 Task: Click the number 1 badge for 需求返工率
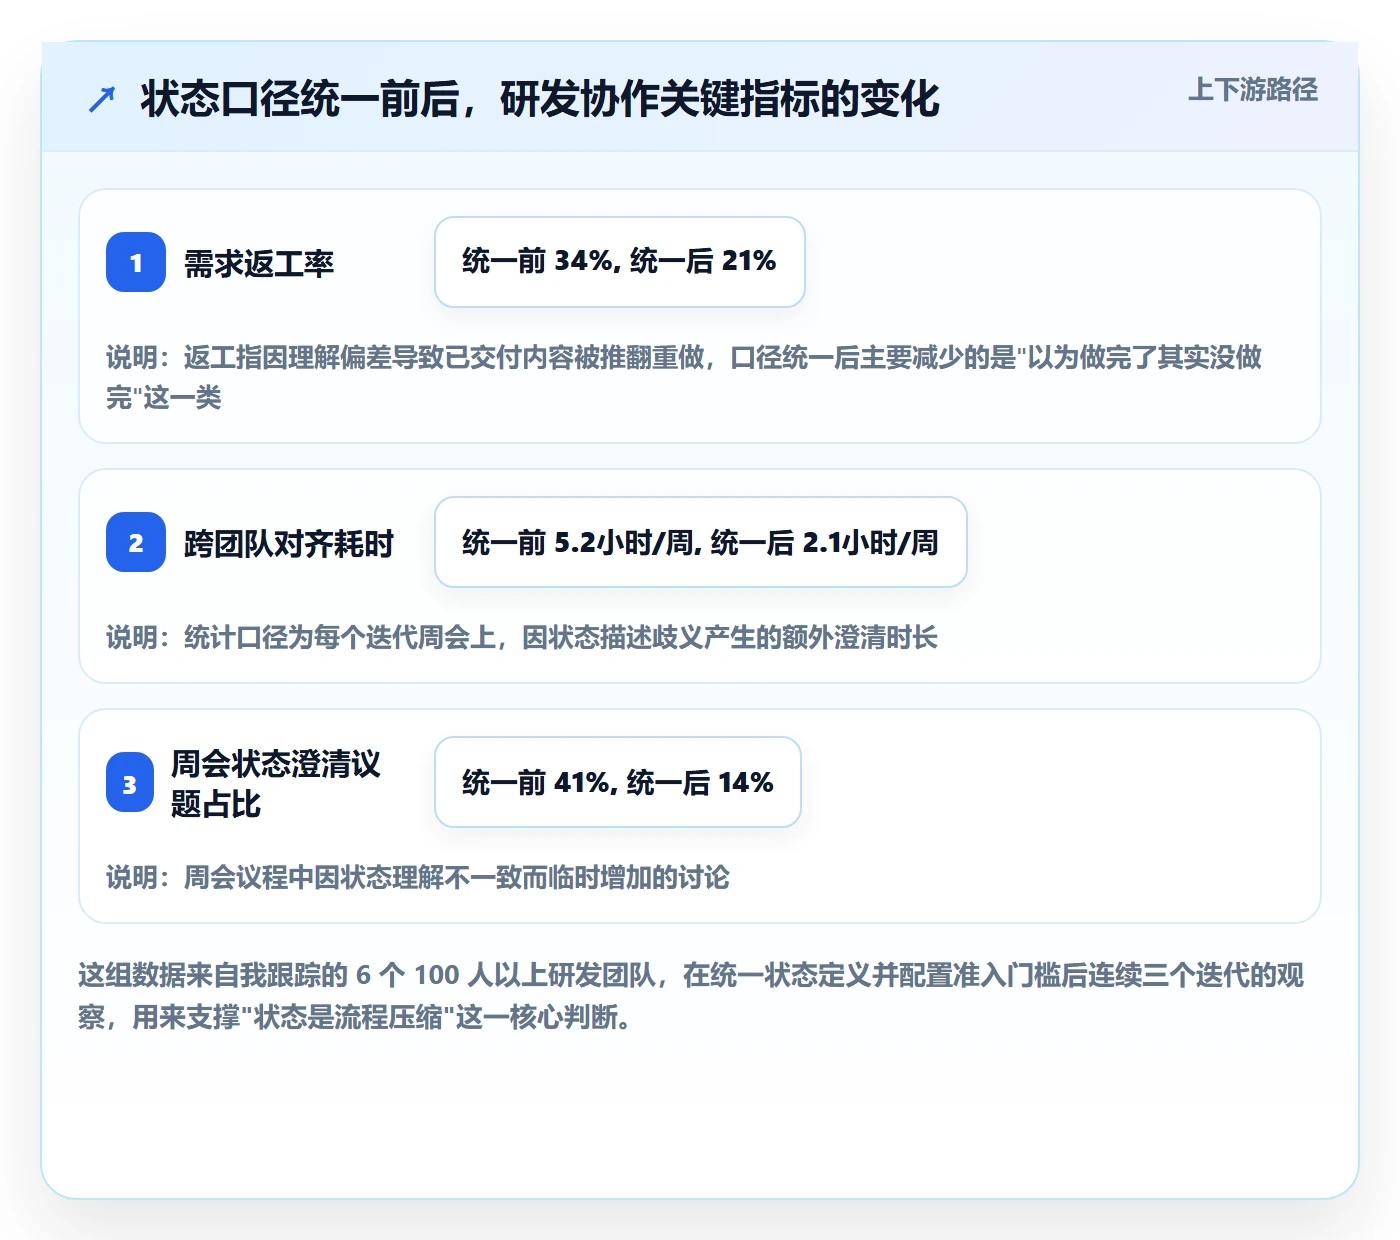click(136, 262)
